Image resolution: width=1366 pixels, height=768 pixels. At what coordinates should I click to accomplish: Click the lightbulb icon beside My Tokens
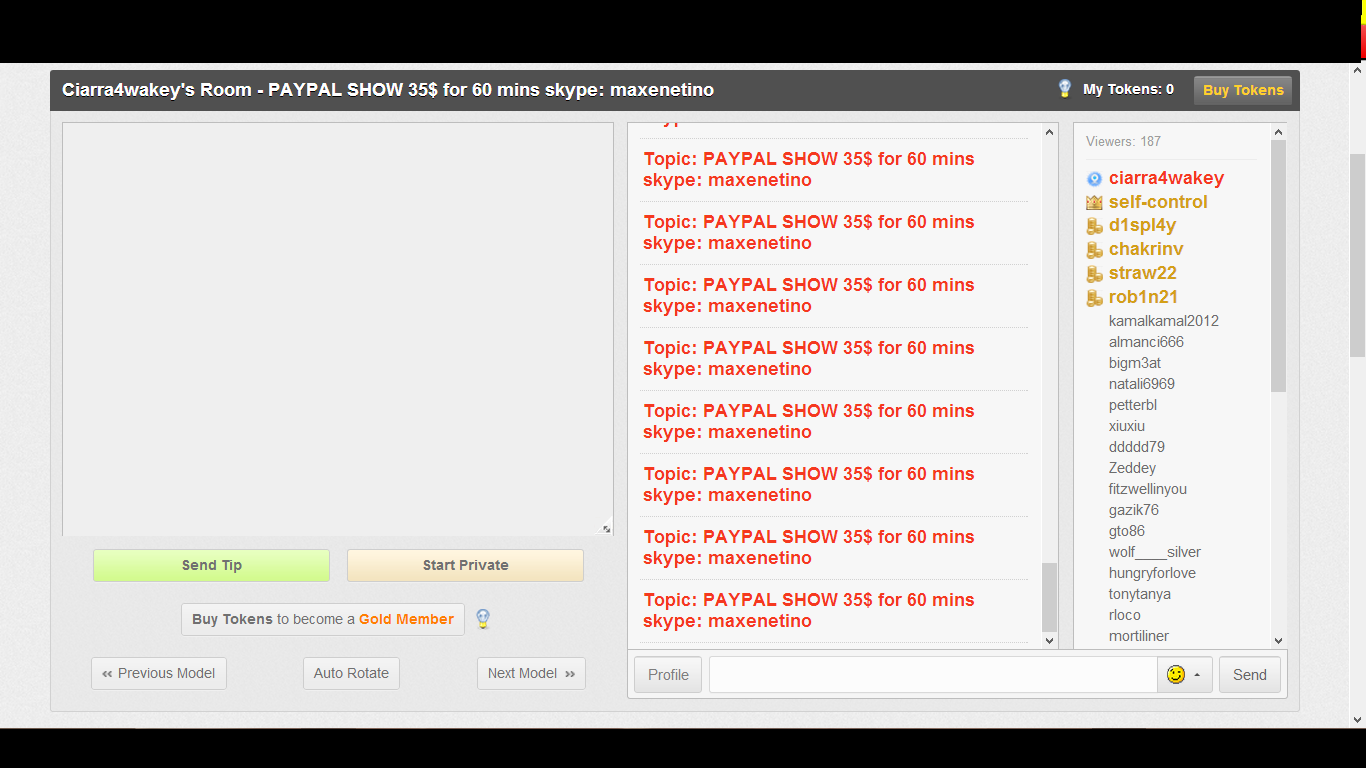click(x=1065, y=89)
